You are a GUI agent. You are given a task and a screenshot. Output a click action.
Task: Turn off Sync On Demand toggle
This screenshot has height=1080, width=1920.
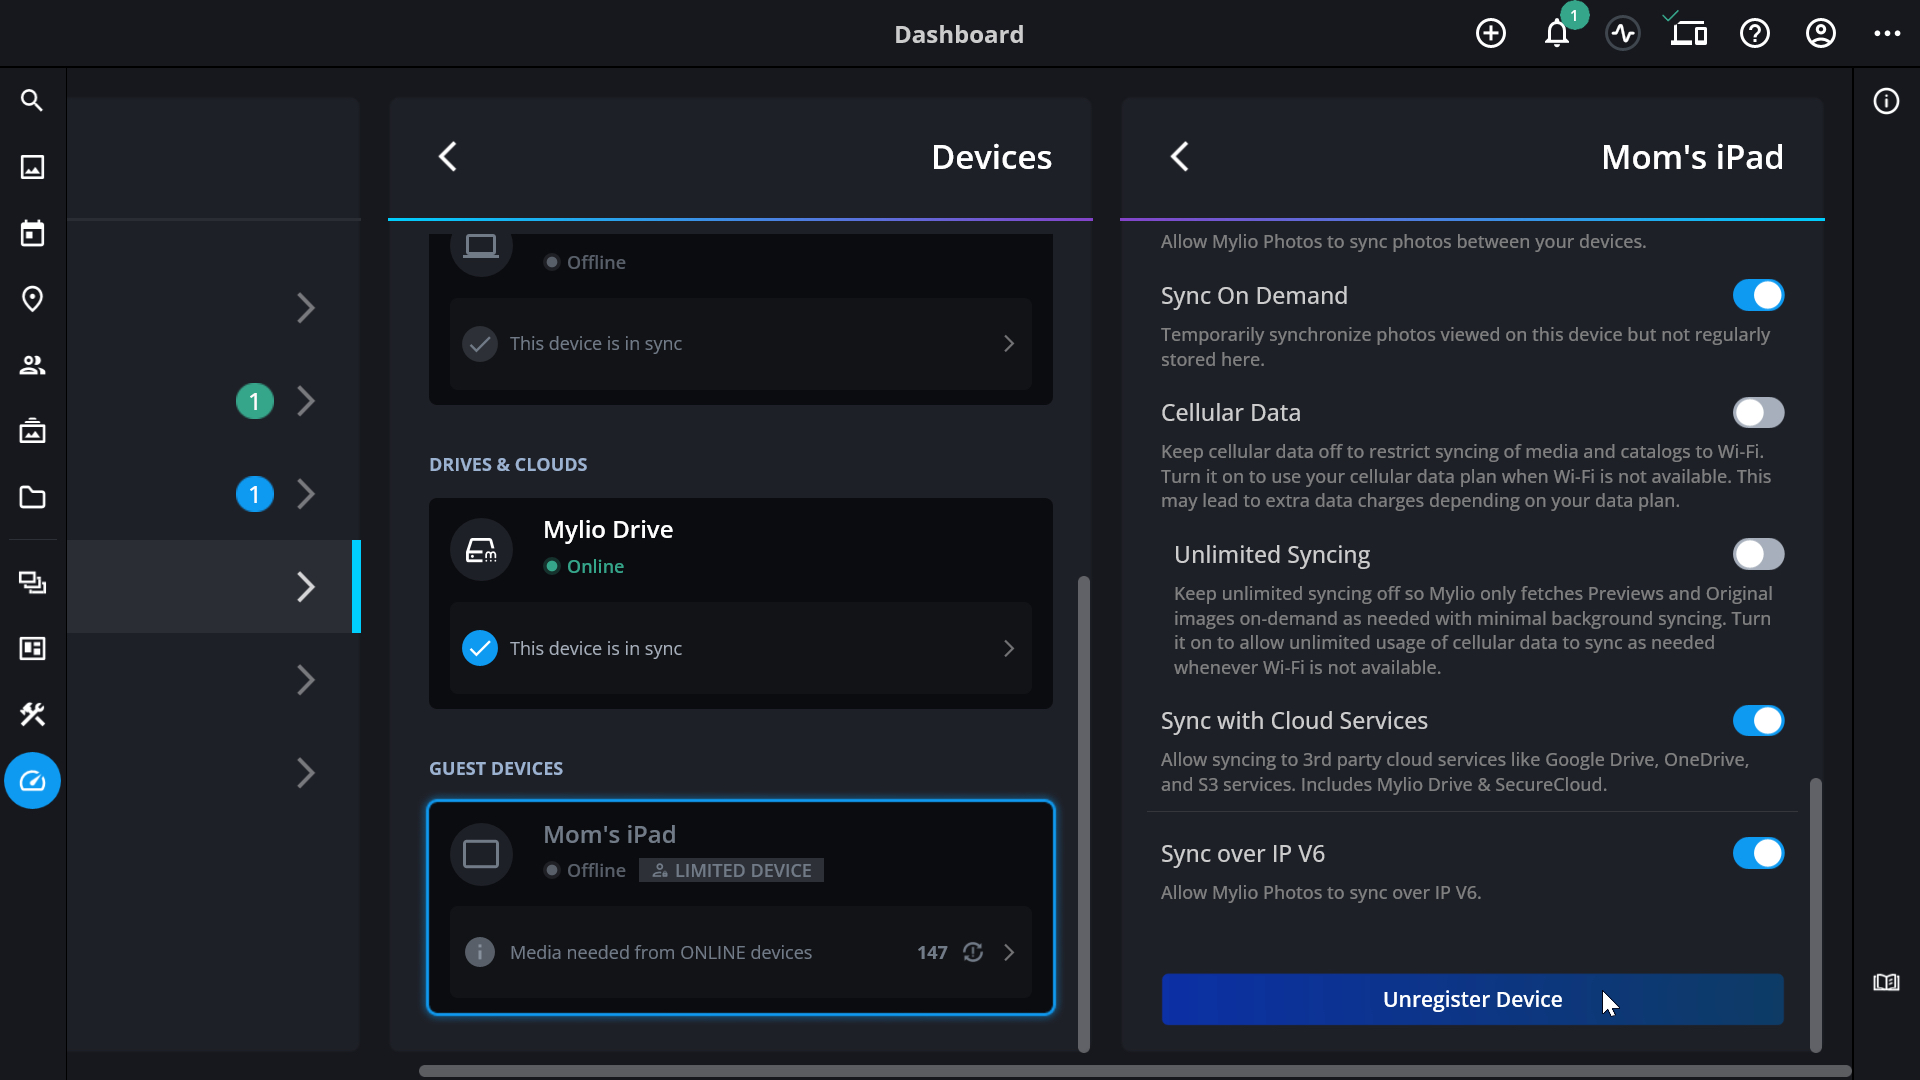click(x=1758, y=296)
